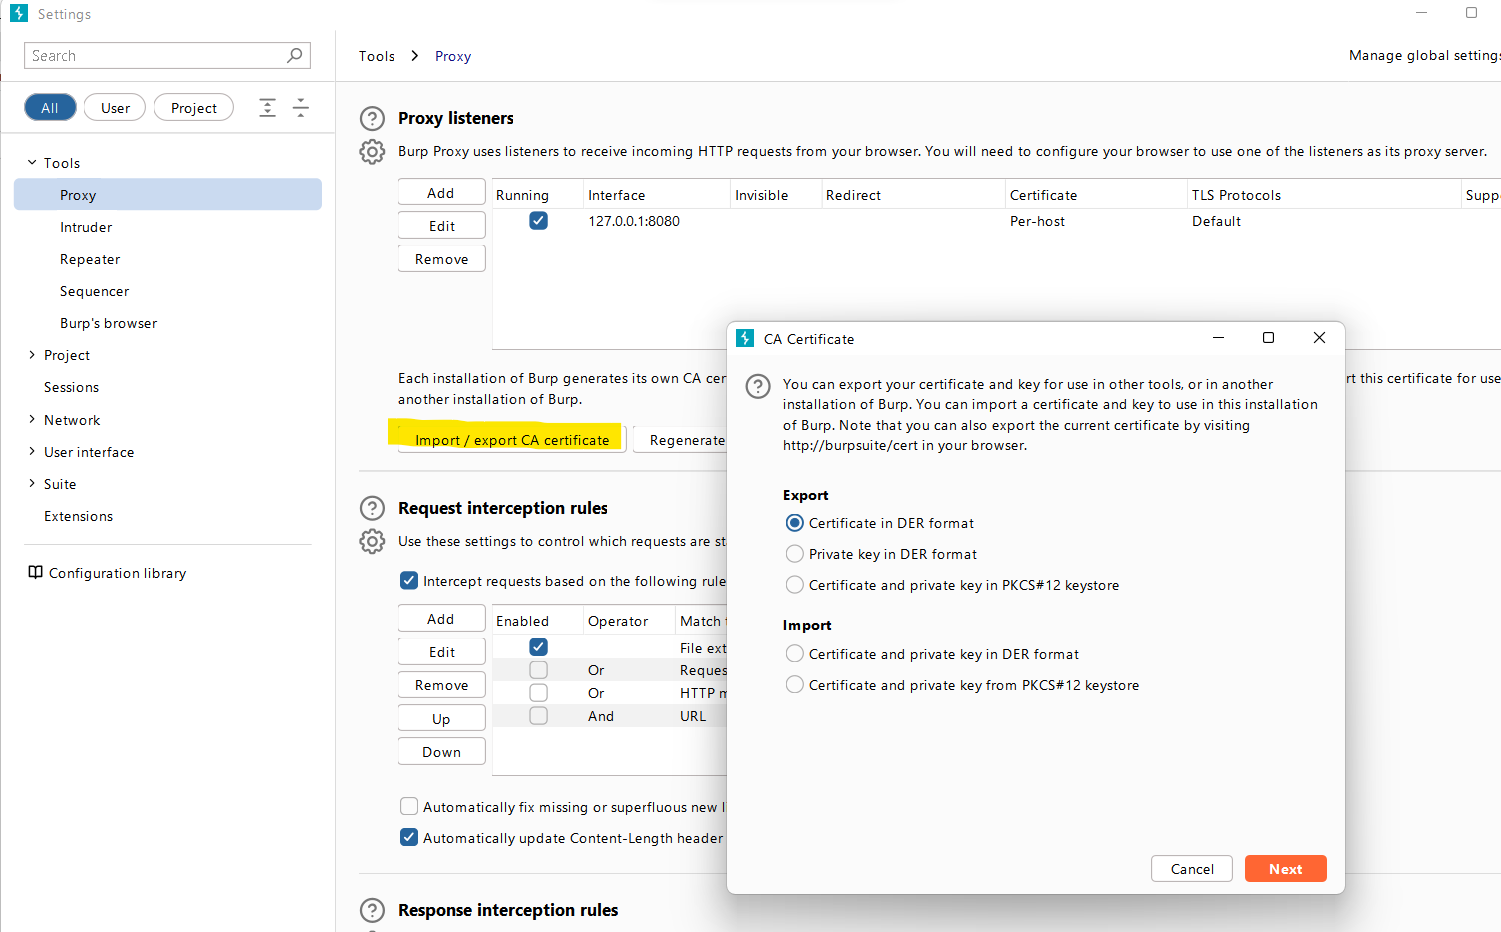The height and width of the screenshot is (932, 1501).
Task: Collapse all settings sections icon
Action: 300,108
